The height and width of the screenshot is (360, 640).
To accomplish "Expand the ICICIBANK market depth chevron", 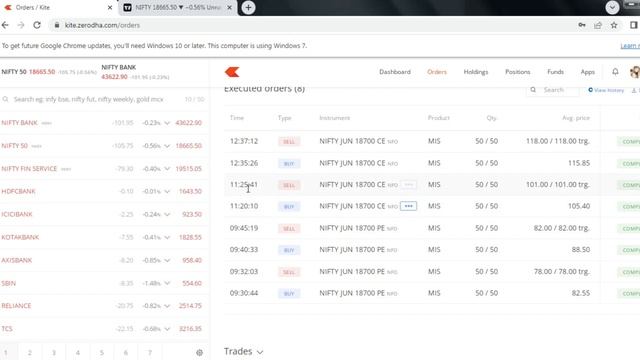I will tap(167, 214).
